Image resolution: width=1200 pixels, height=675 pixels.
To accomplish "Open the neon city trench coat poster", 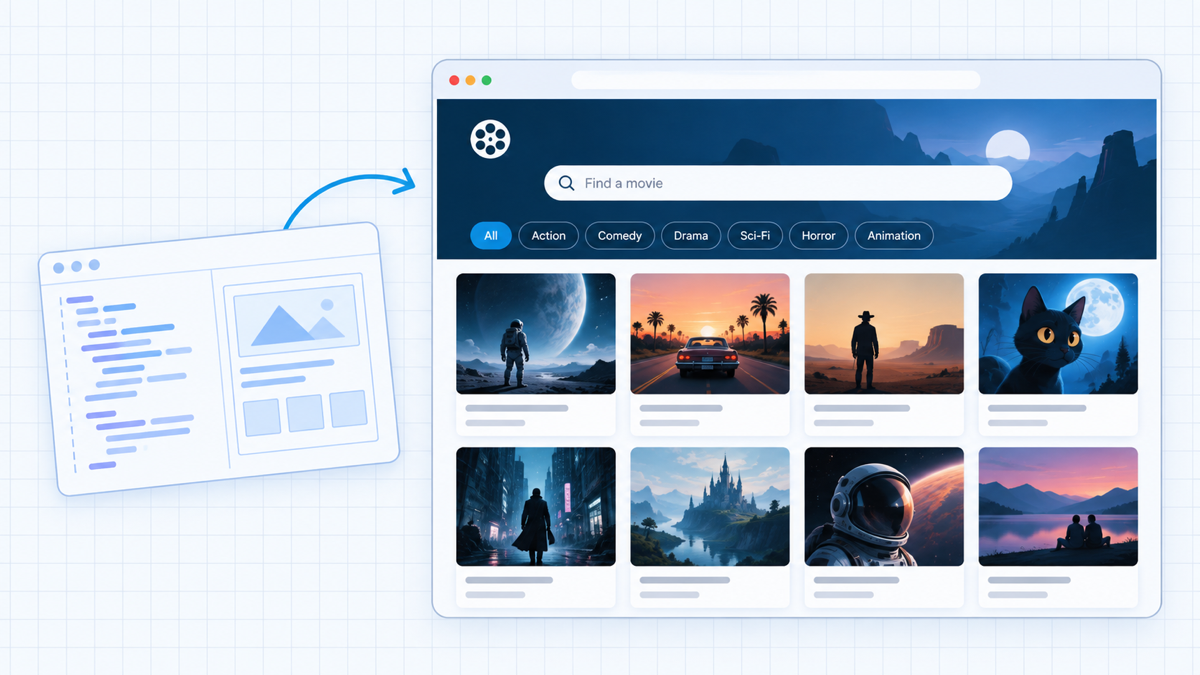I will 536,507.
